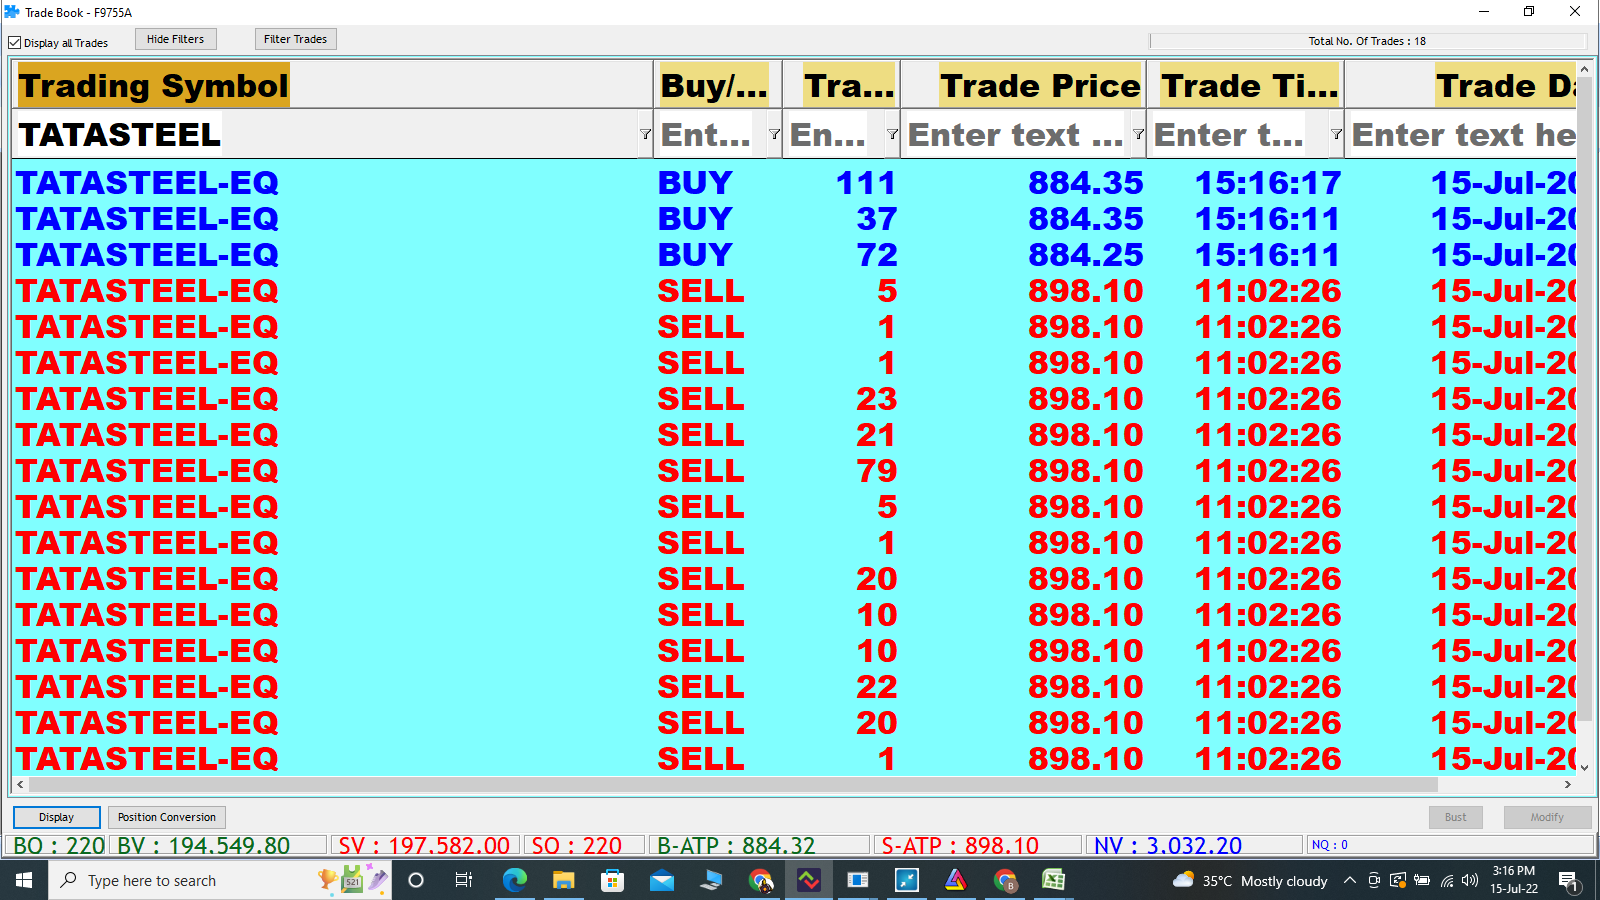Open Task View on the taskbar
Viewport: 1600px width, 900px height.
tap(464, 880)
